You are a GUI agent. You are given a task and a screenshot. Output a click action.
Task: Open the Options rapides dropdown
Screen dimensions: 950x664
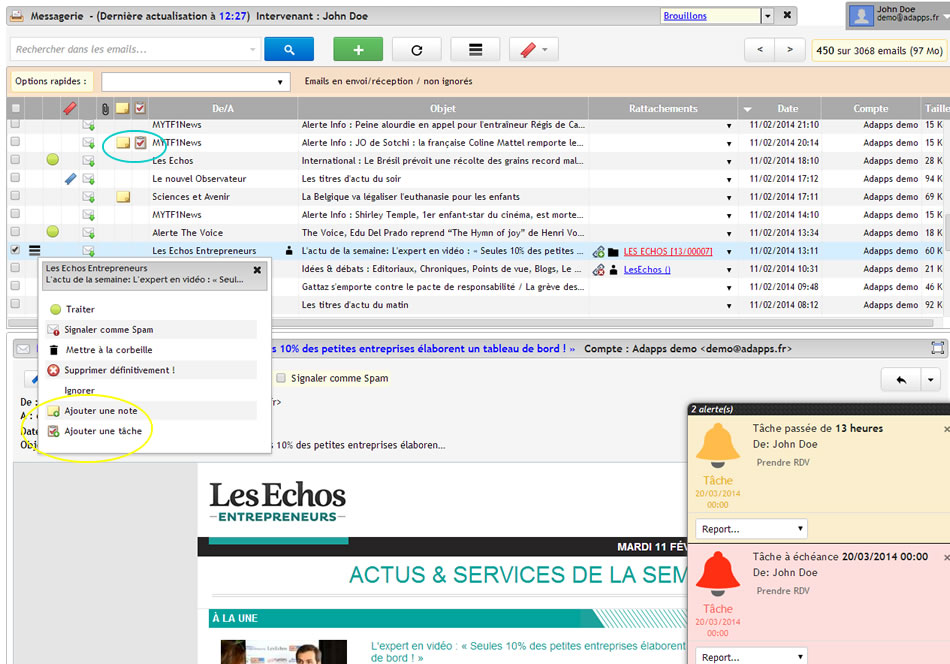(196, 82)
